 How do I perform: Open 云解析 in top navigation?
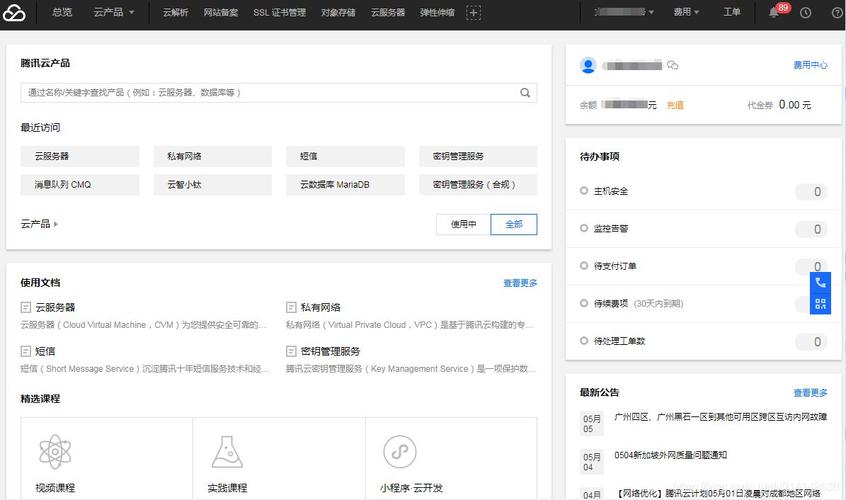[175, 12]
